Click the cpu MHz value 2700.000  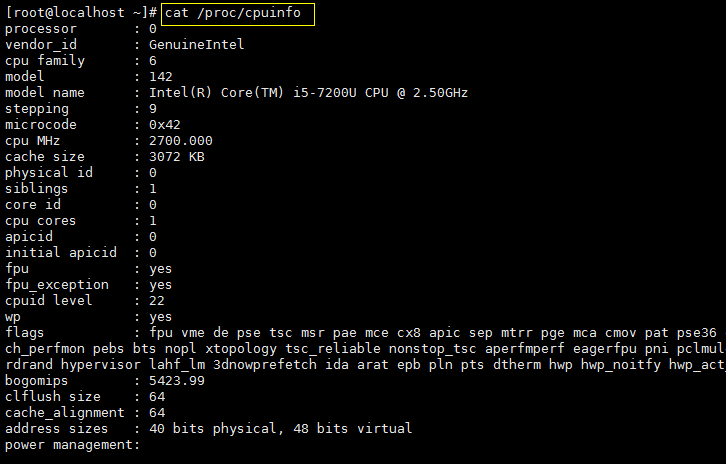(x=180, y=141)
